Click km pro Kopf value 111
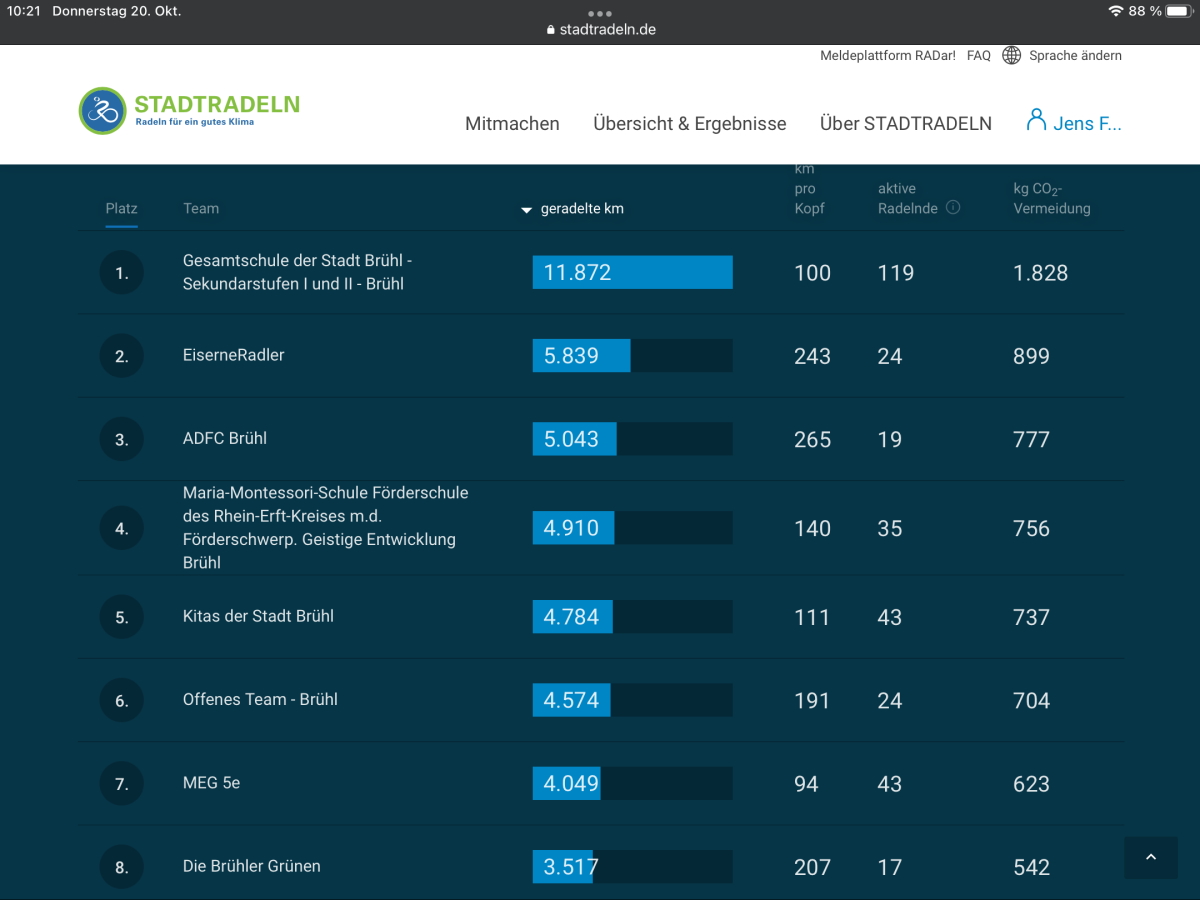 click(812, 617)
